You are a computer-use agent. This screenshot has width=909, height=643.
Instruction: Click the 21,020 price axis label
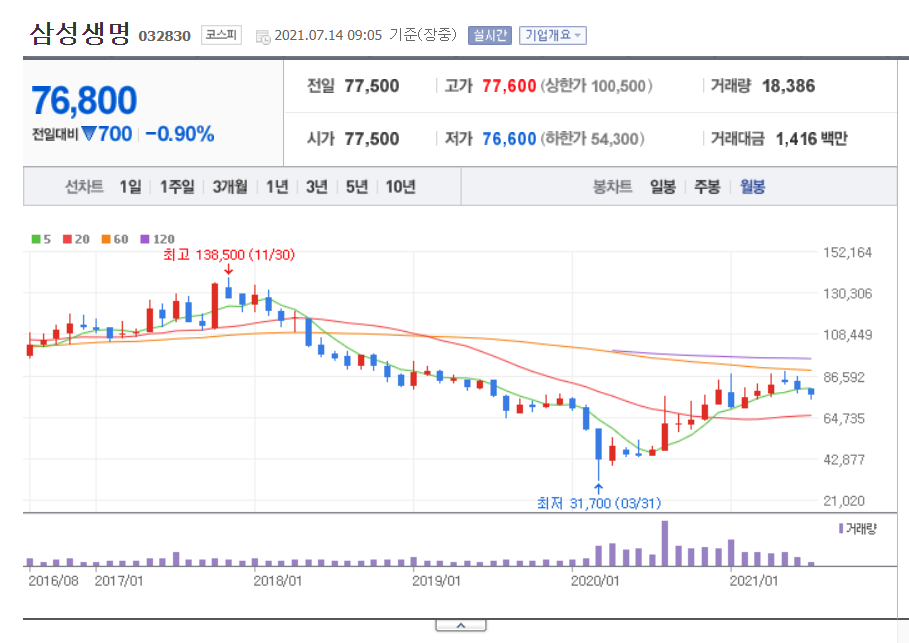coord(844,500)
